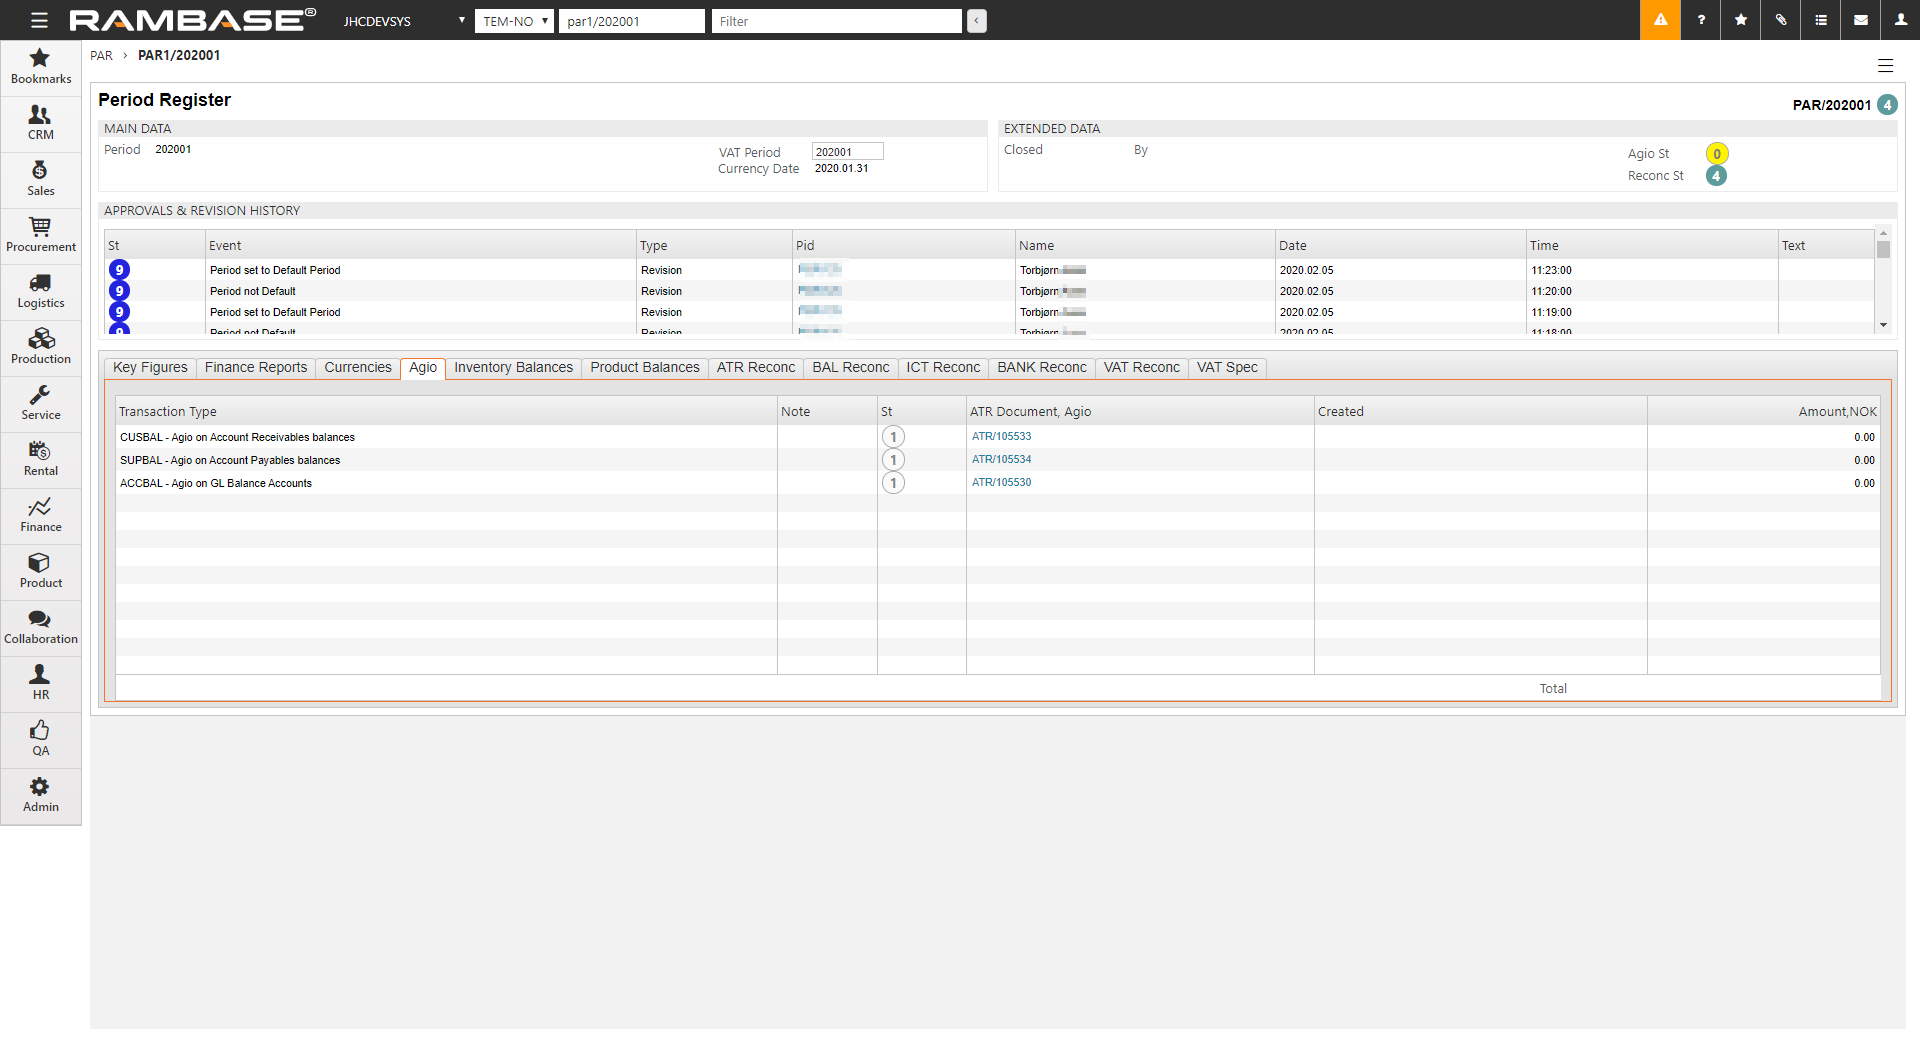Image resolution: width=1920 pixels, height=1057 pixels.
Task: Click the orange alert warning icon
Action: coord(1660,20)
